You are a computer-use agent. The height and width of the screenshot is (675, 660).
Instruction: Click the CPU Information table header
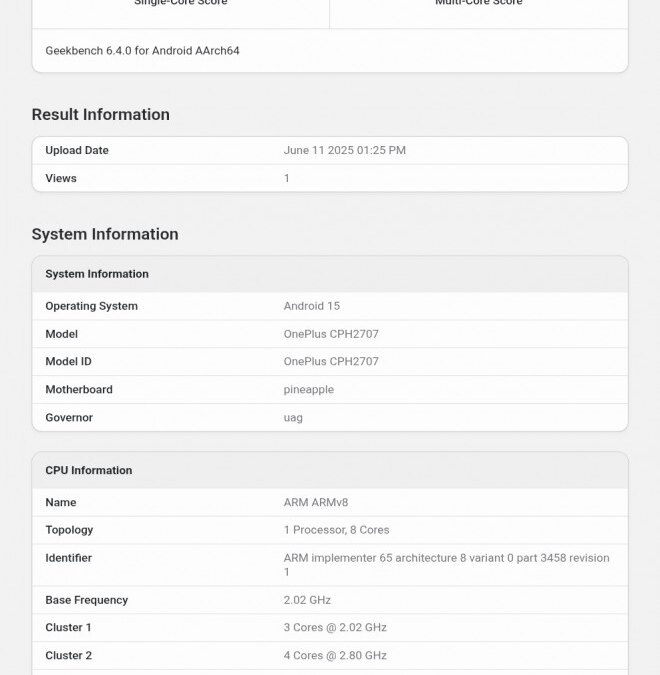[x=89, y=471]
